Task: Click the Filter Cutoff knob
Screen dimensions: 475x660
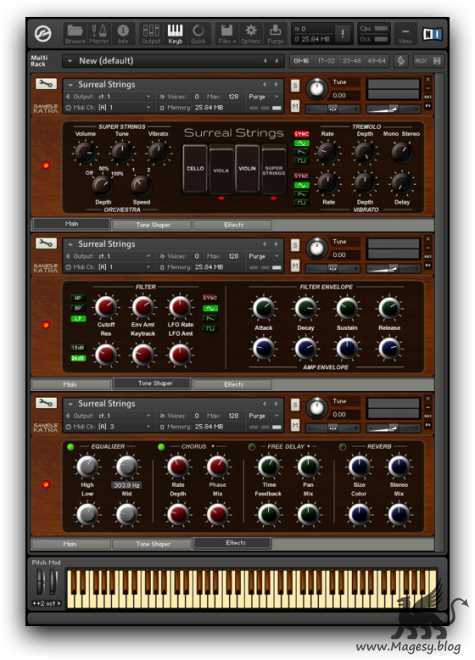Action: (x=106, y=306)
